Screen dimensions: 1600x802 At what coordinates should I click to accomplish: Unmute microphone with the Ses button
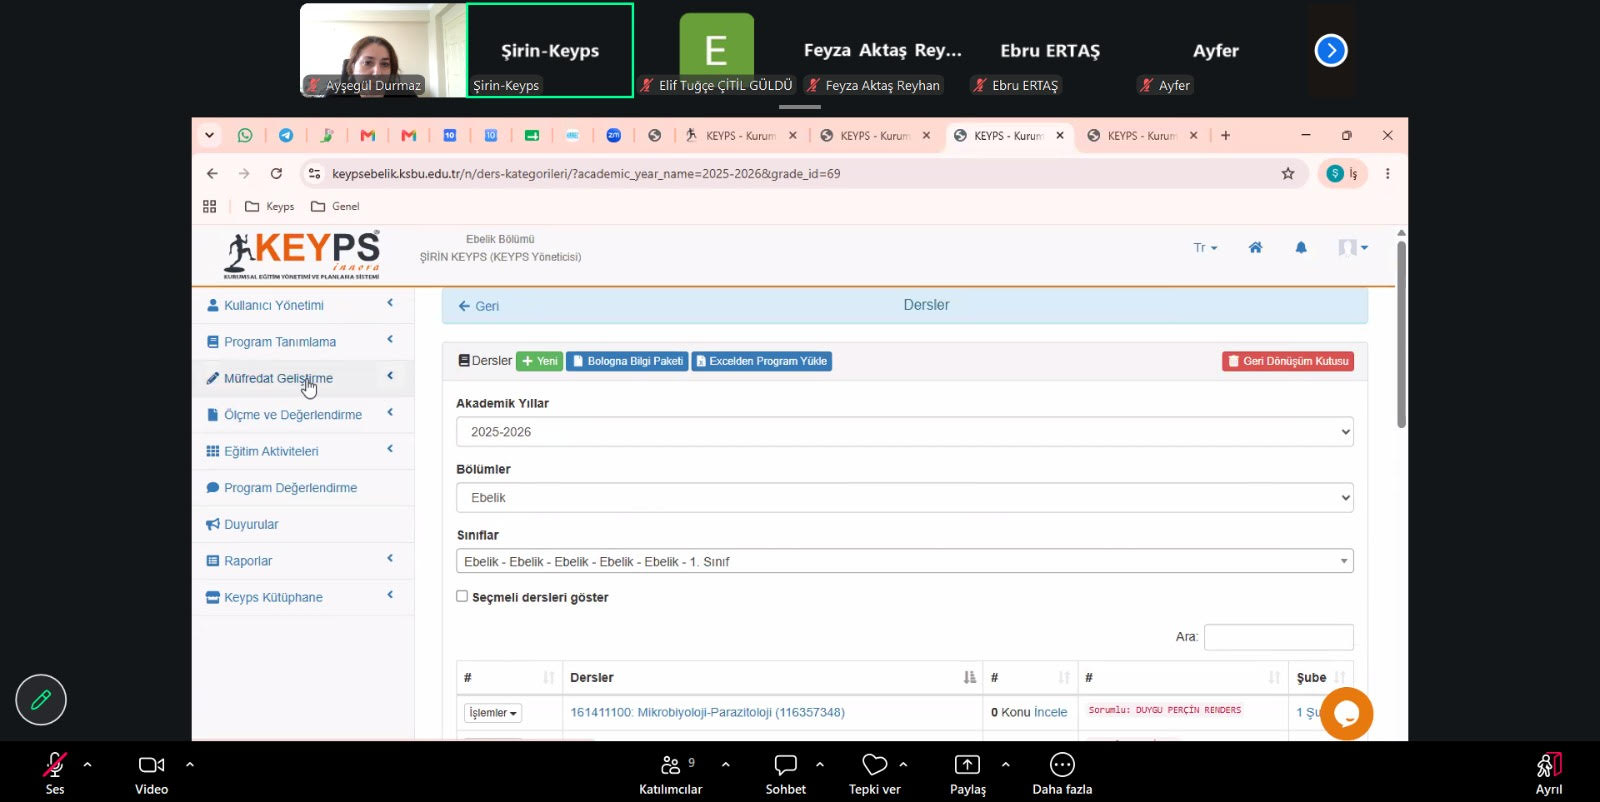[x=55, y=774]
